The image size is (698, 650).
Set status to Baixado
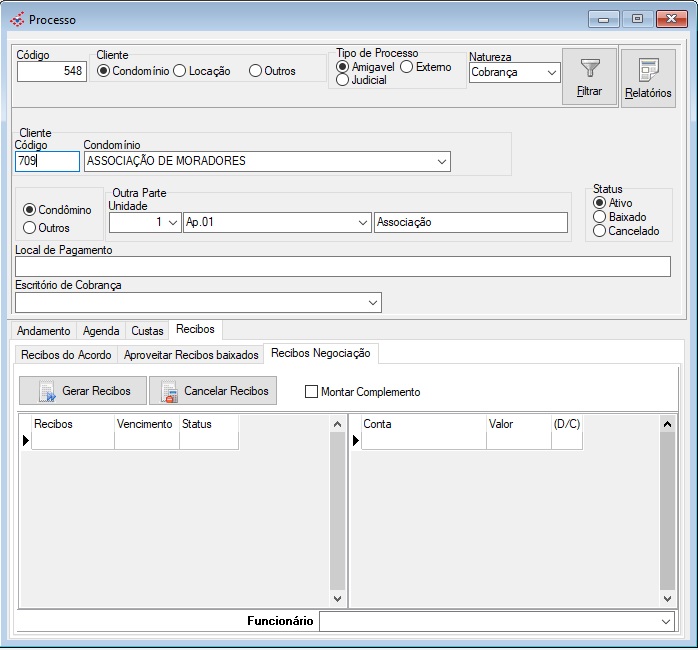pos(599,217)
